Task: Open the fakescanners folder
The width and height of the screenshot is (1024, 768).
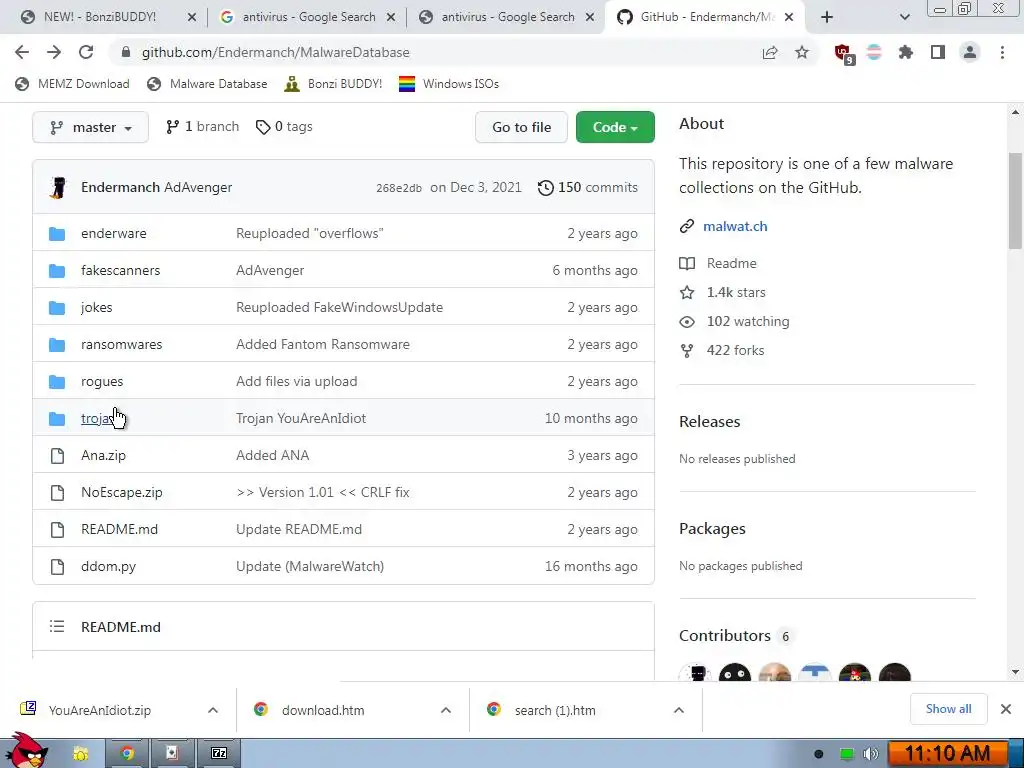Action: 120,270
